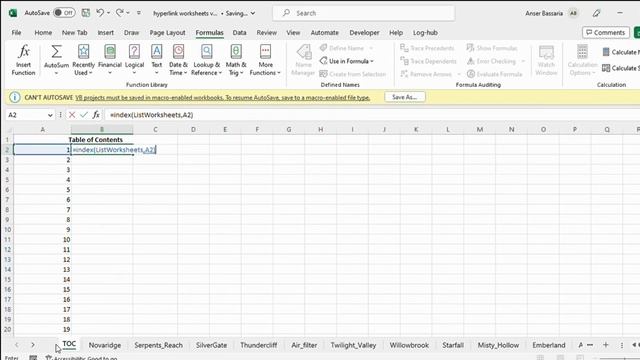Switch to the Data ribbon tab
Image resolution: width=640 pixels, height=360 pixels.
click(x=239, y=33)
